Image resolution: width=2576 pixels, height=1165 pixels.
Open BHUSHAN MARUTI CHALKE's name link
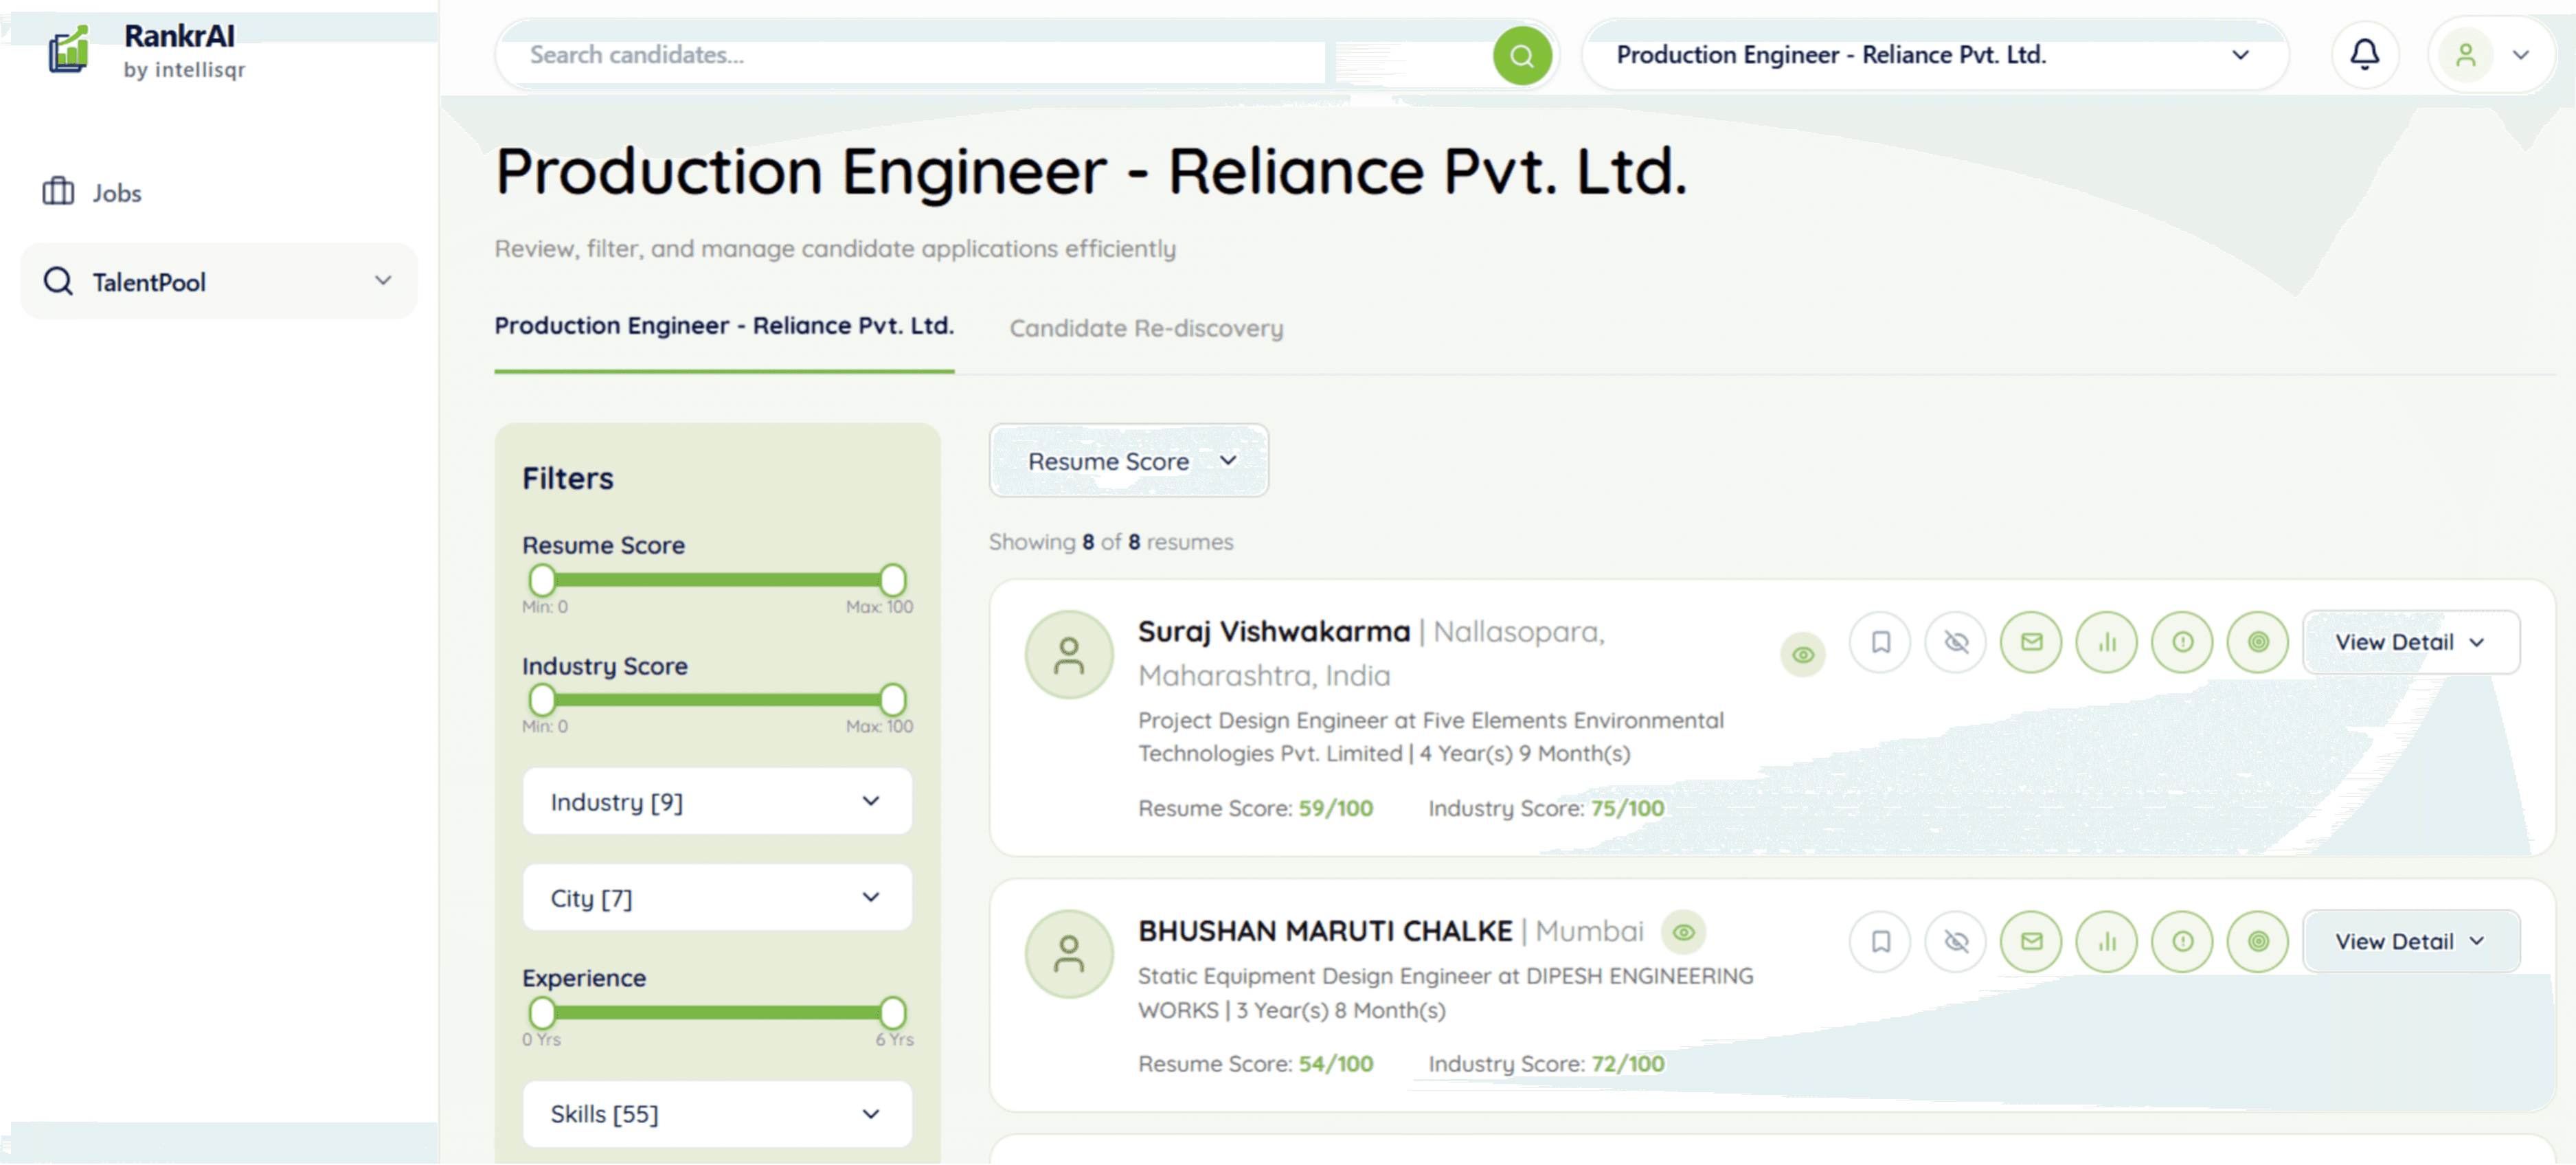click(x=1325, y=931)
